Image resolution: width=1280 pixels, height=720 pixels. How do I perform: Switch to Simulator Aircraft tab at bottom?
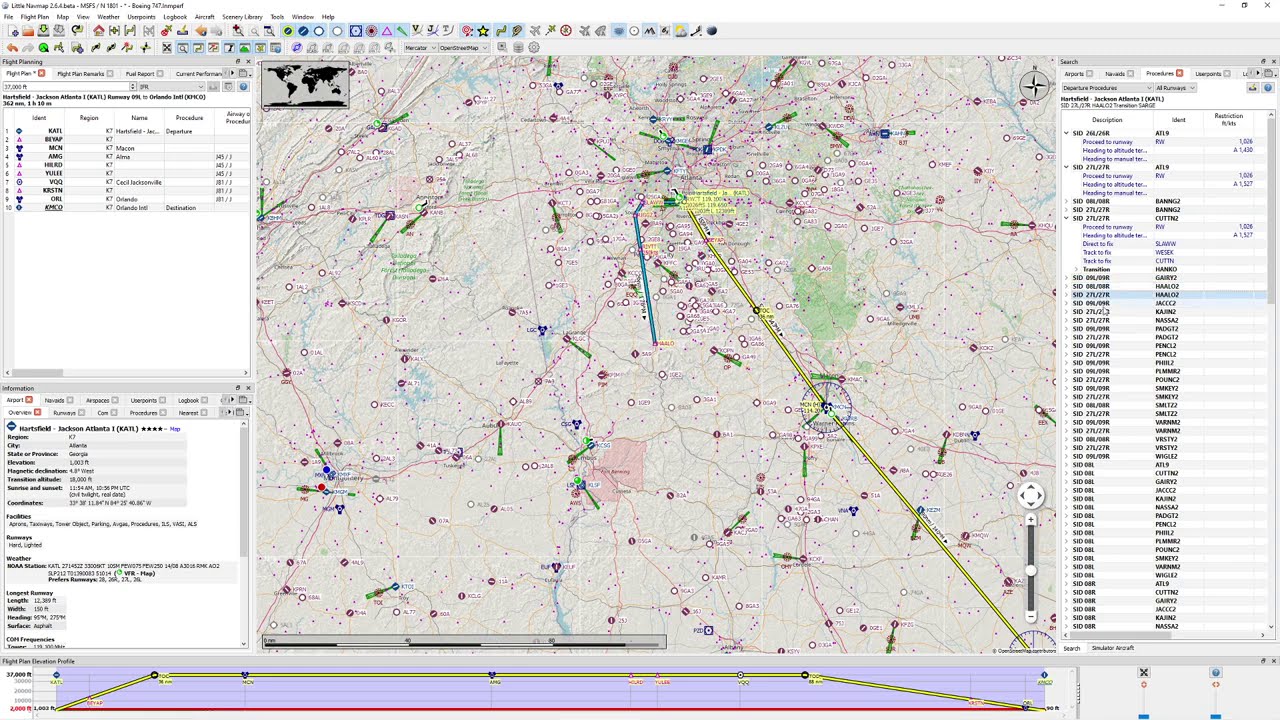[x=1112, y=648]
